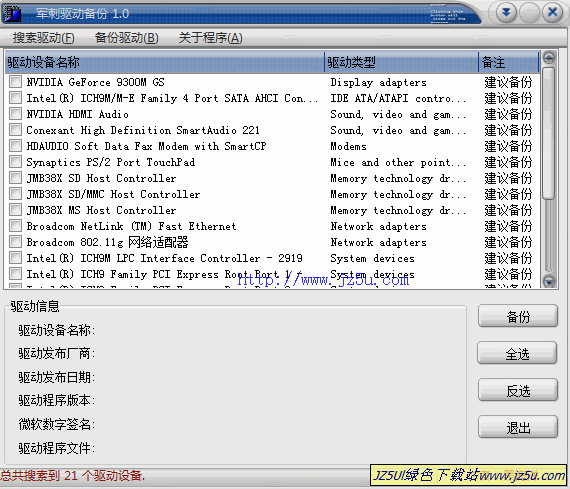Open the 搜索驱动(F) menu

44,38
